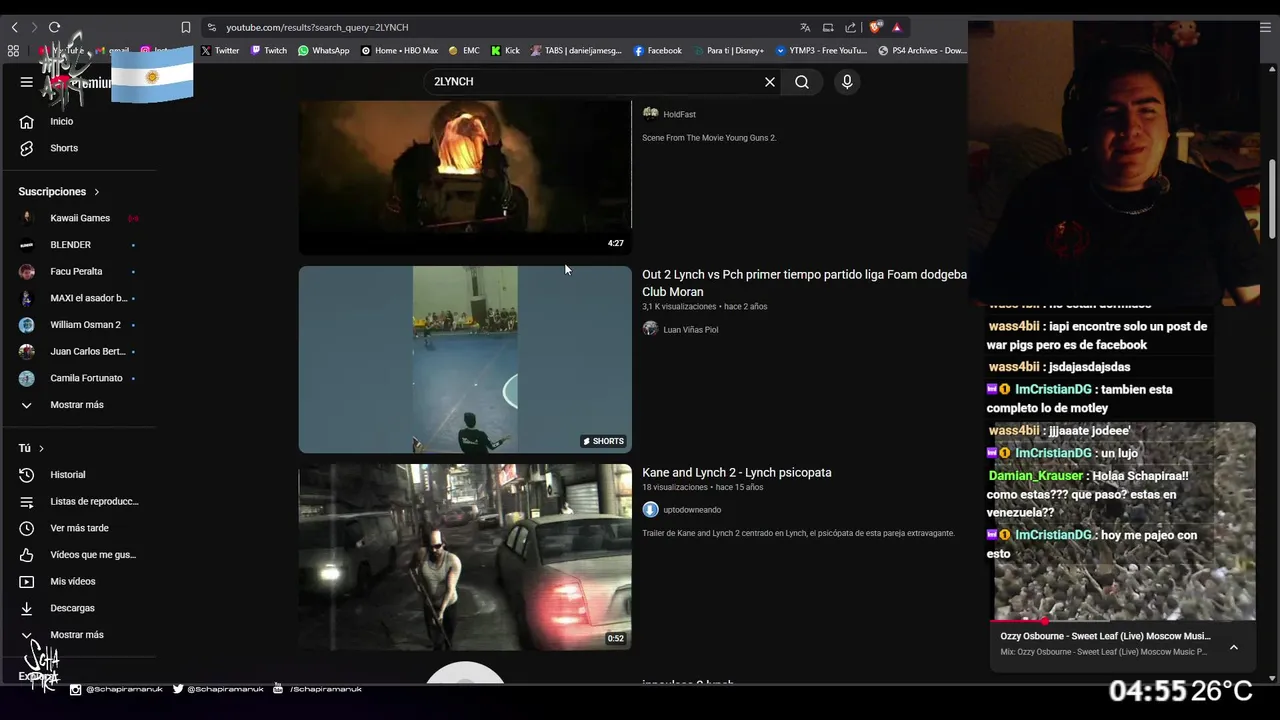Screen dimensions: 1280x720
Task: Expand the Ozzy Osbourne miniplayer chevron
Action: click(1233, 648)
